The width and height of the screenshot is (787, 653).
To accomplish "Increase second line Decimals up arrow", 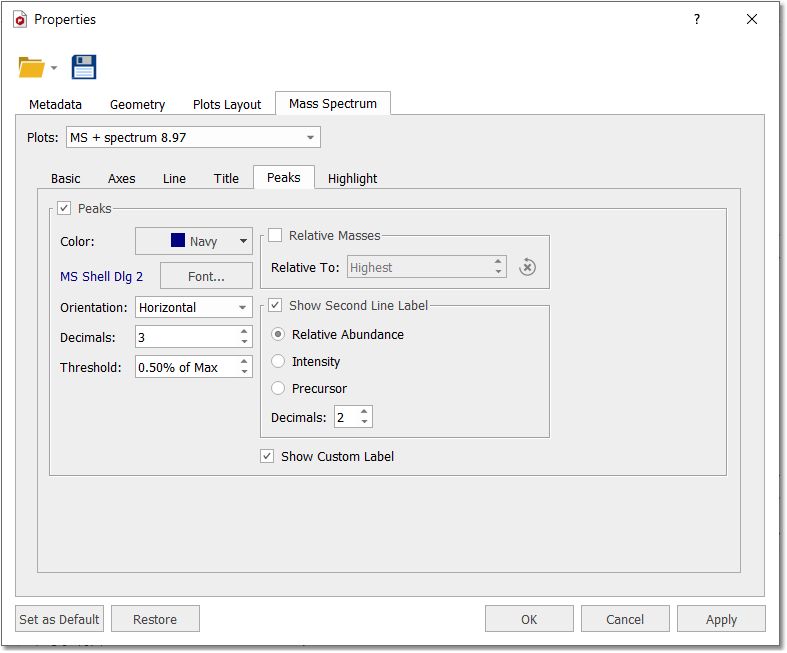I will point(364,412).
